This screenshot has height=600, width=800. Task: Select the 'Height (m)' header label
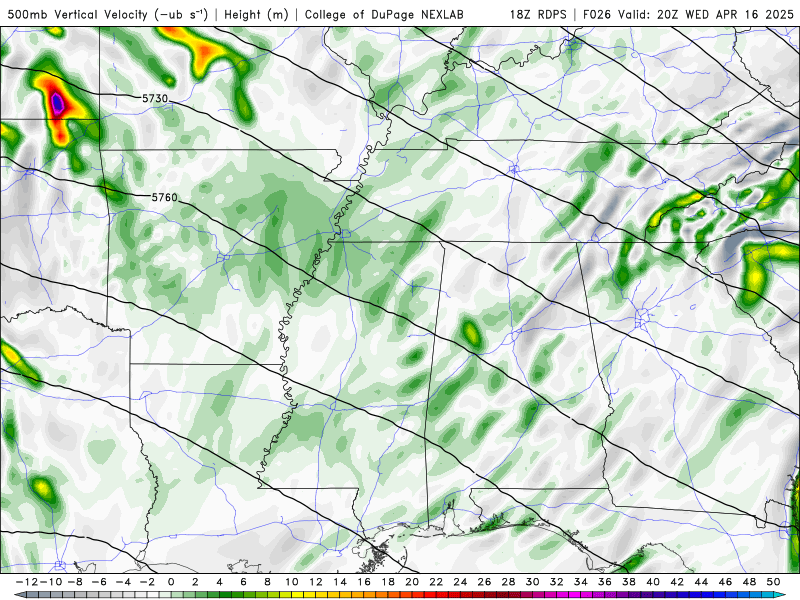point(256,14)
